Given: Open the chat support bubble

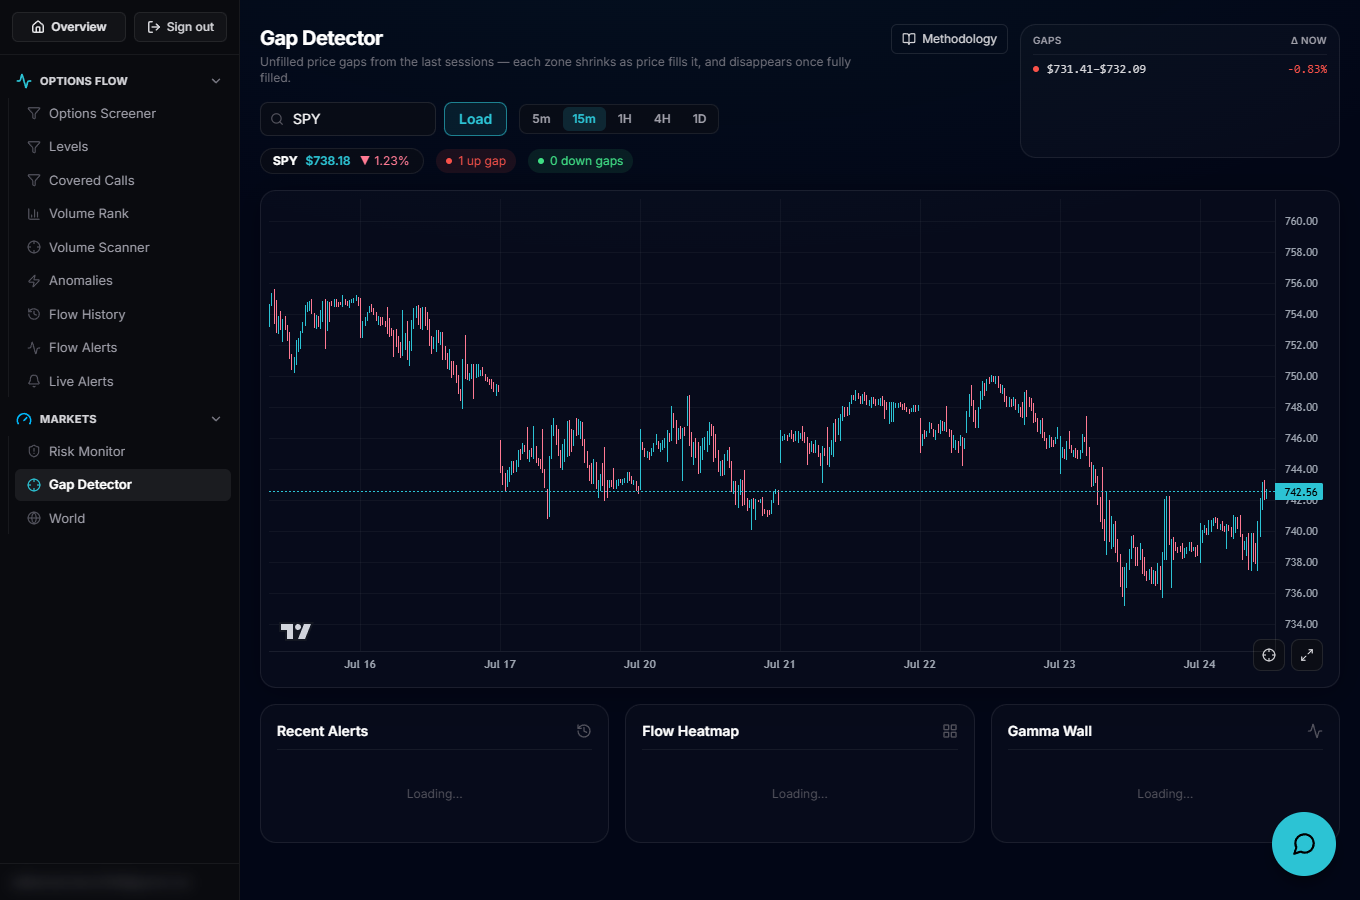Looking at the screenshot, I should tap(1304, 844).
